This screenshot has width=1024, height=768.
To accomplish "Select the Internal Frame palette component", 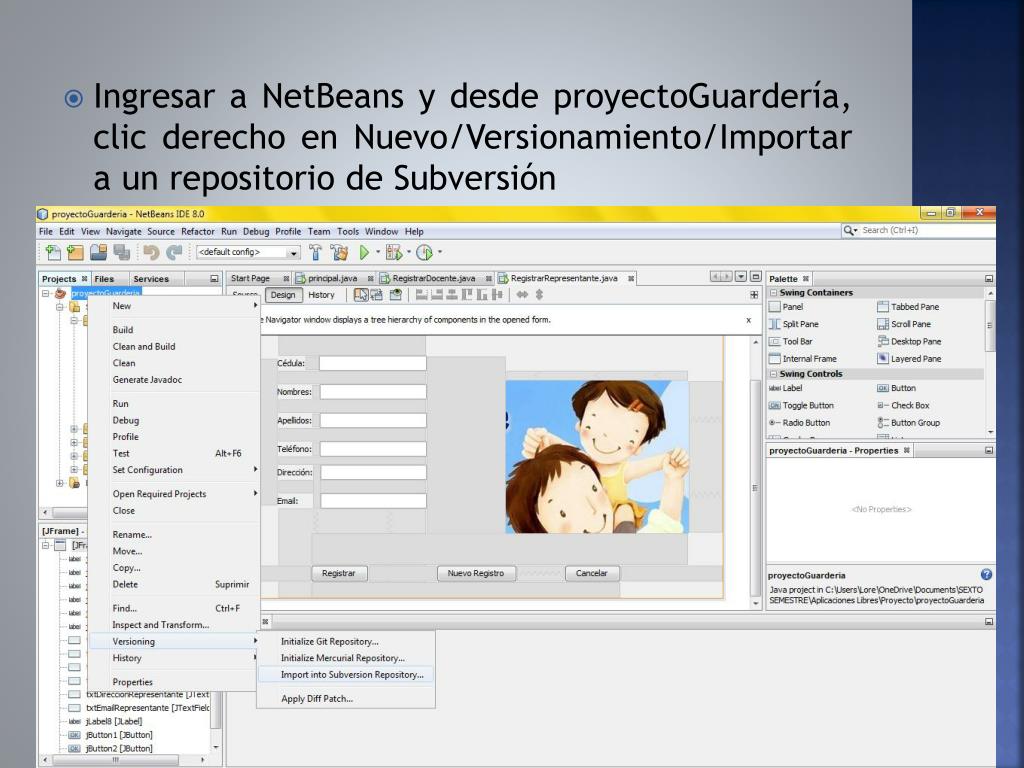I will [803, 359].
